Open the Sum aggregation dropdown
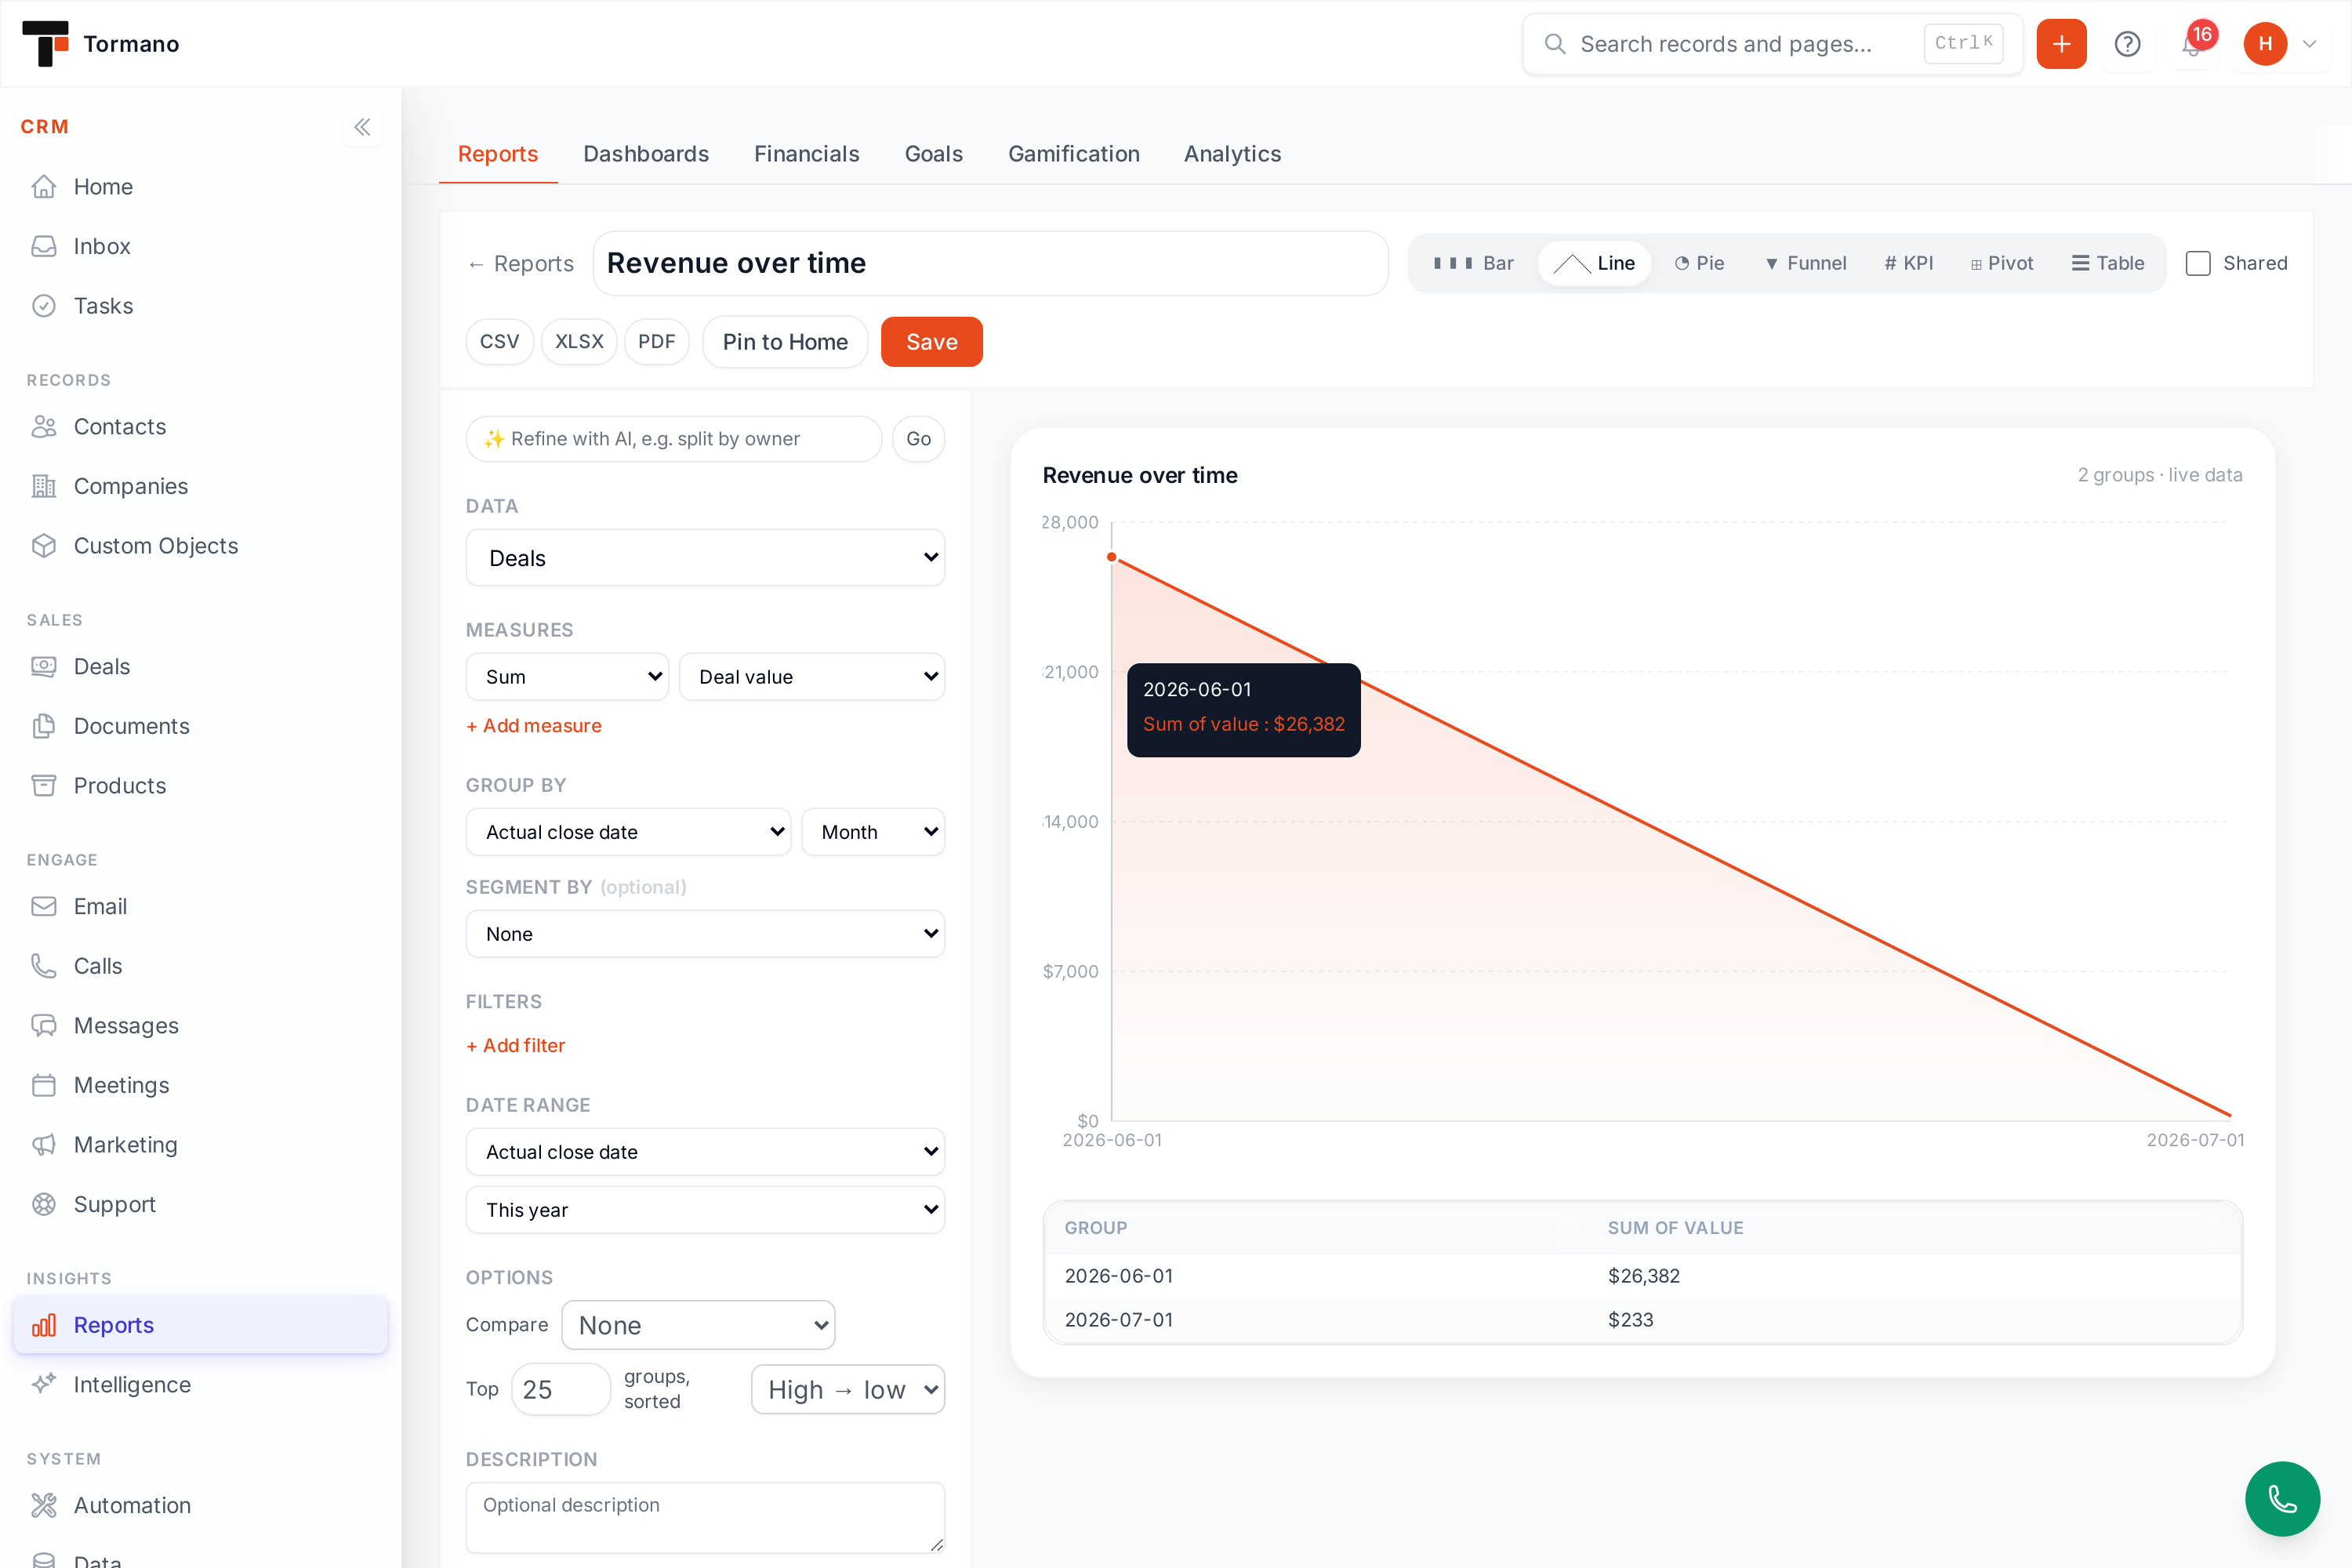The image size is (2352, 1568). pos(567,677)
